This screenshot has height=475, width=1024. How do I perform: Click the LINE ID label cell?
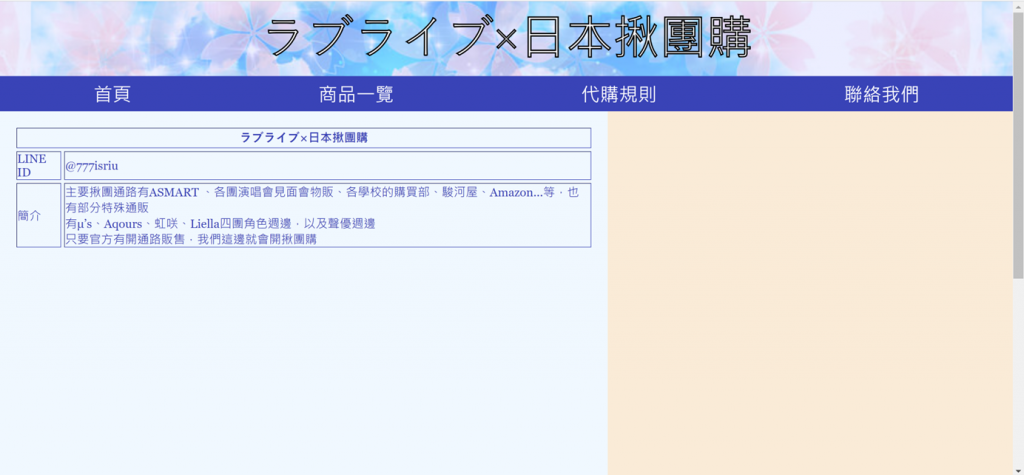click(x=39, y=166)
